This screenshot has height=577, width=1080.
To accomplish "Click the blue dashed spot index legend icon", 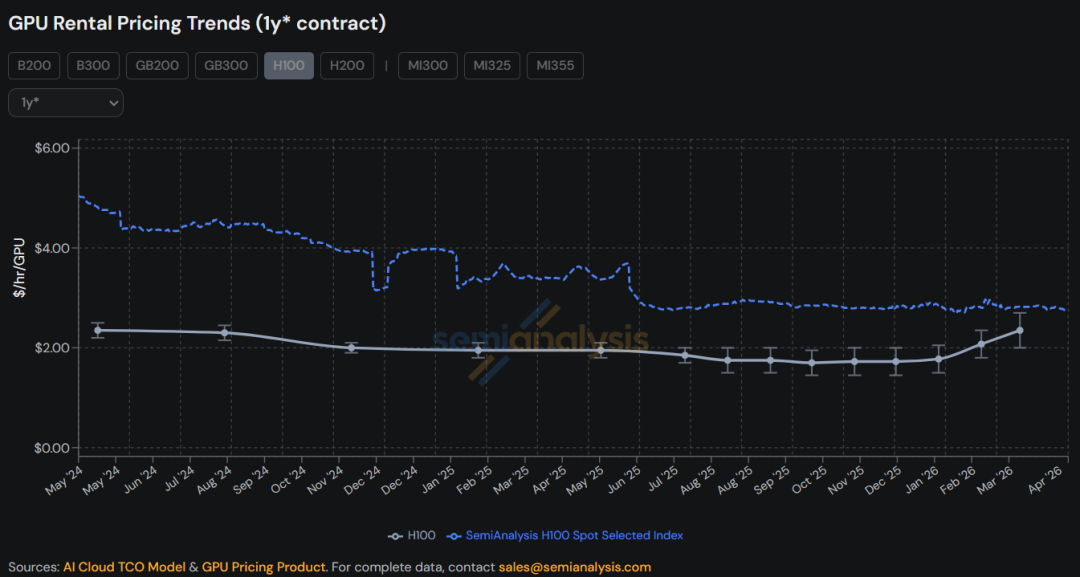I will coord(454,536).
